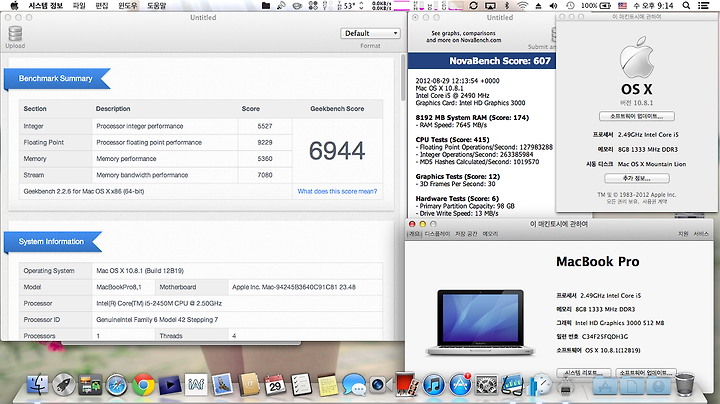This screenshot has height=404, width=720.
Task: Open the 파일 menu
Action: pyautogui.click(x=79, y=6)
